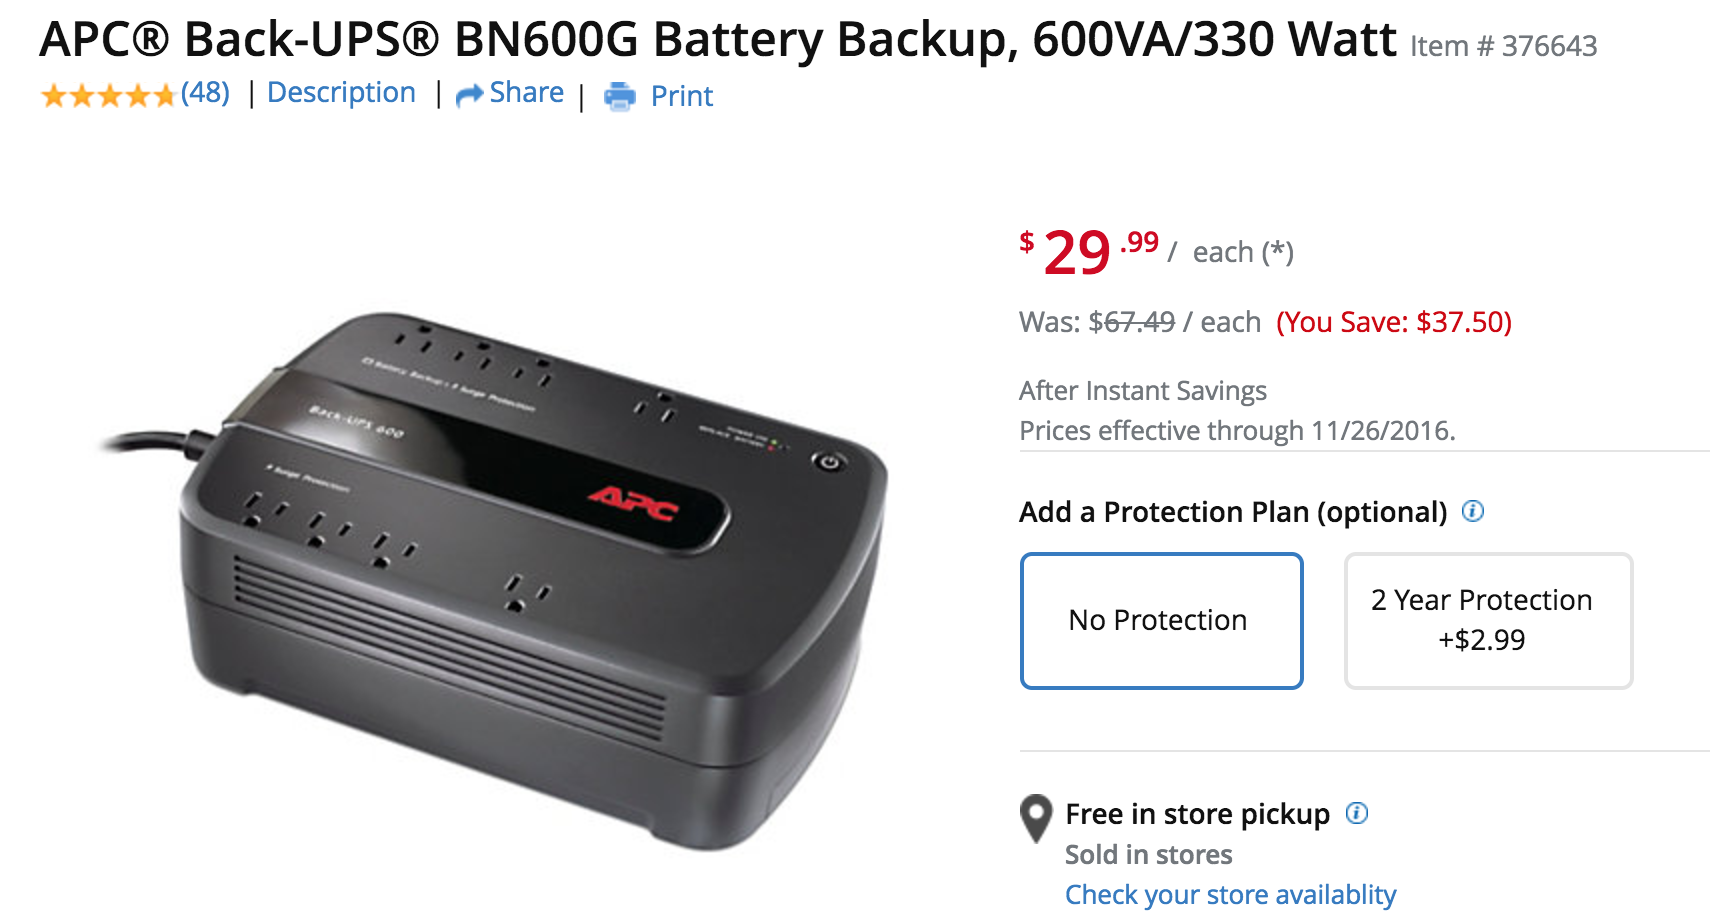1710x922 pixels.
Task: Select the No Protection option
Action: coord(1161,620)
